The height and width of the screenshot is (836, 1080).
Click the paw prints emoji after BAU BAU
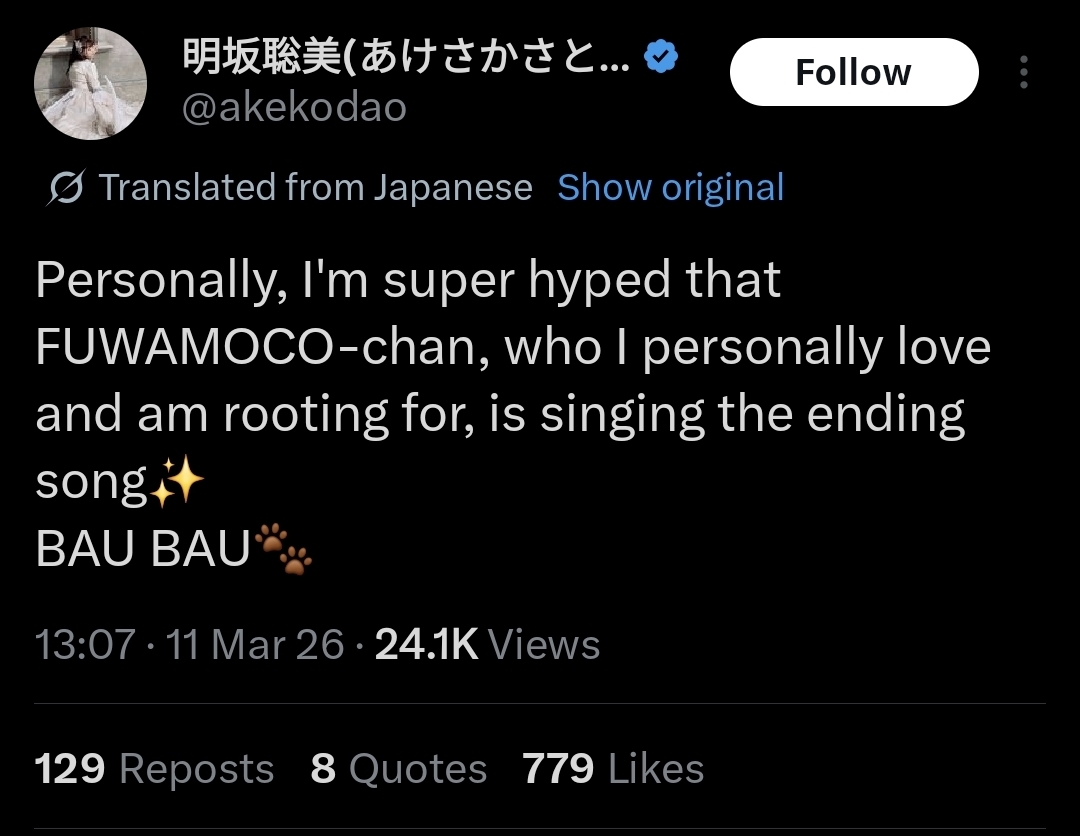(x=284, y=550)
